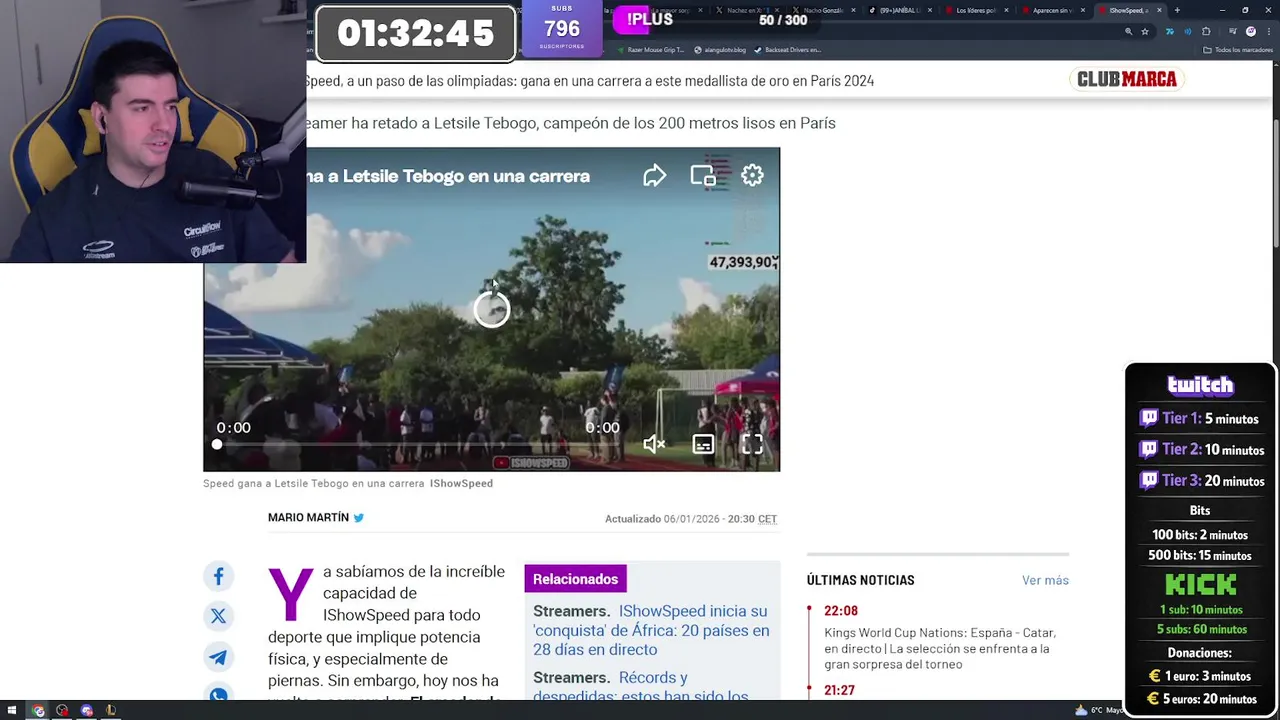The height and width of the screenshot is (720, 1280).
Task: Open the Windows Start menu
Action: (x=12, y=711)
